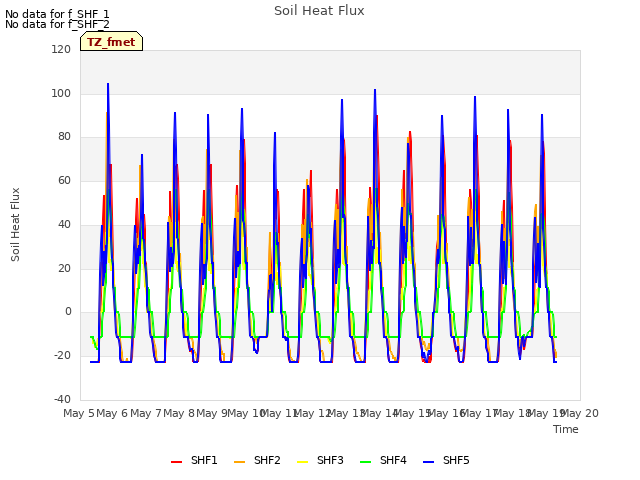640x480 pixels.
Task: Click the 80 y-axis tick label
Action: pos(64,137)
